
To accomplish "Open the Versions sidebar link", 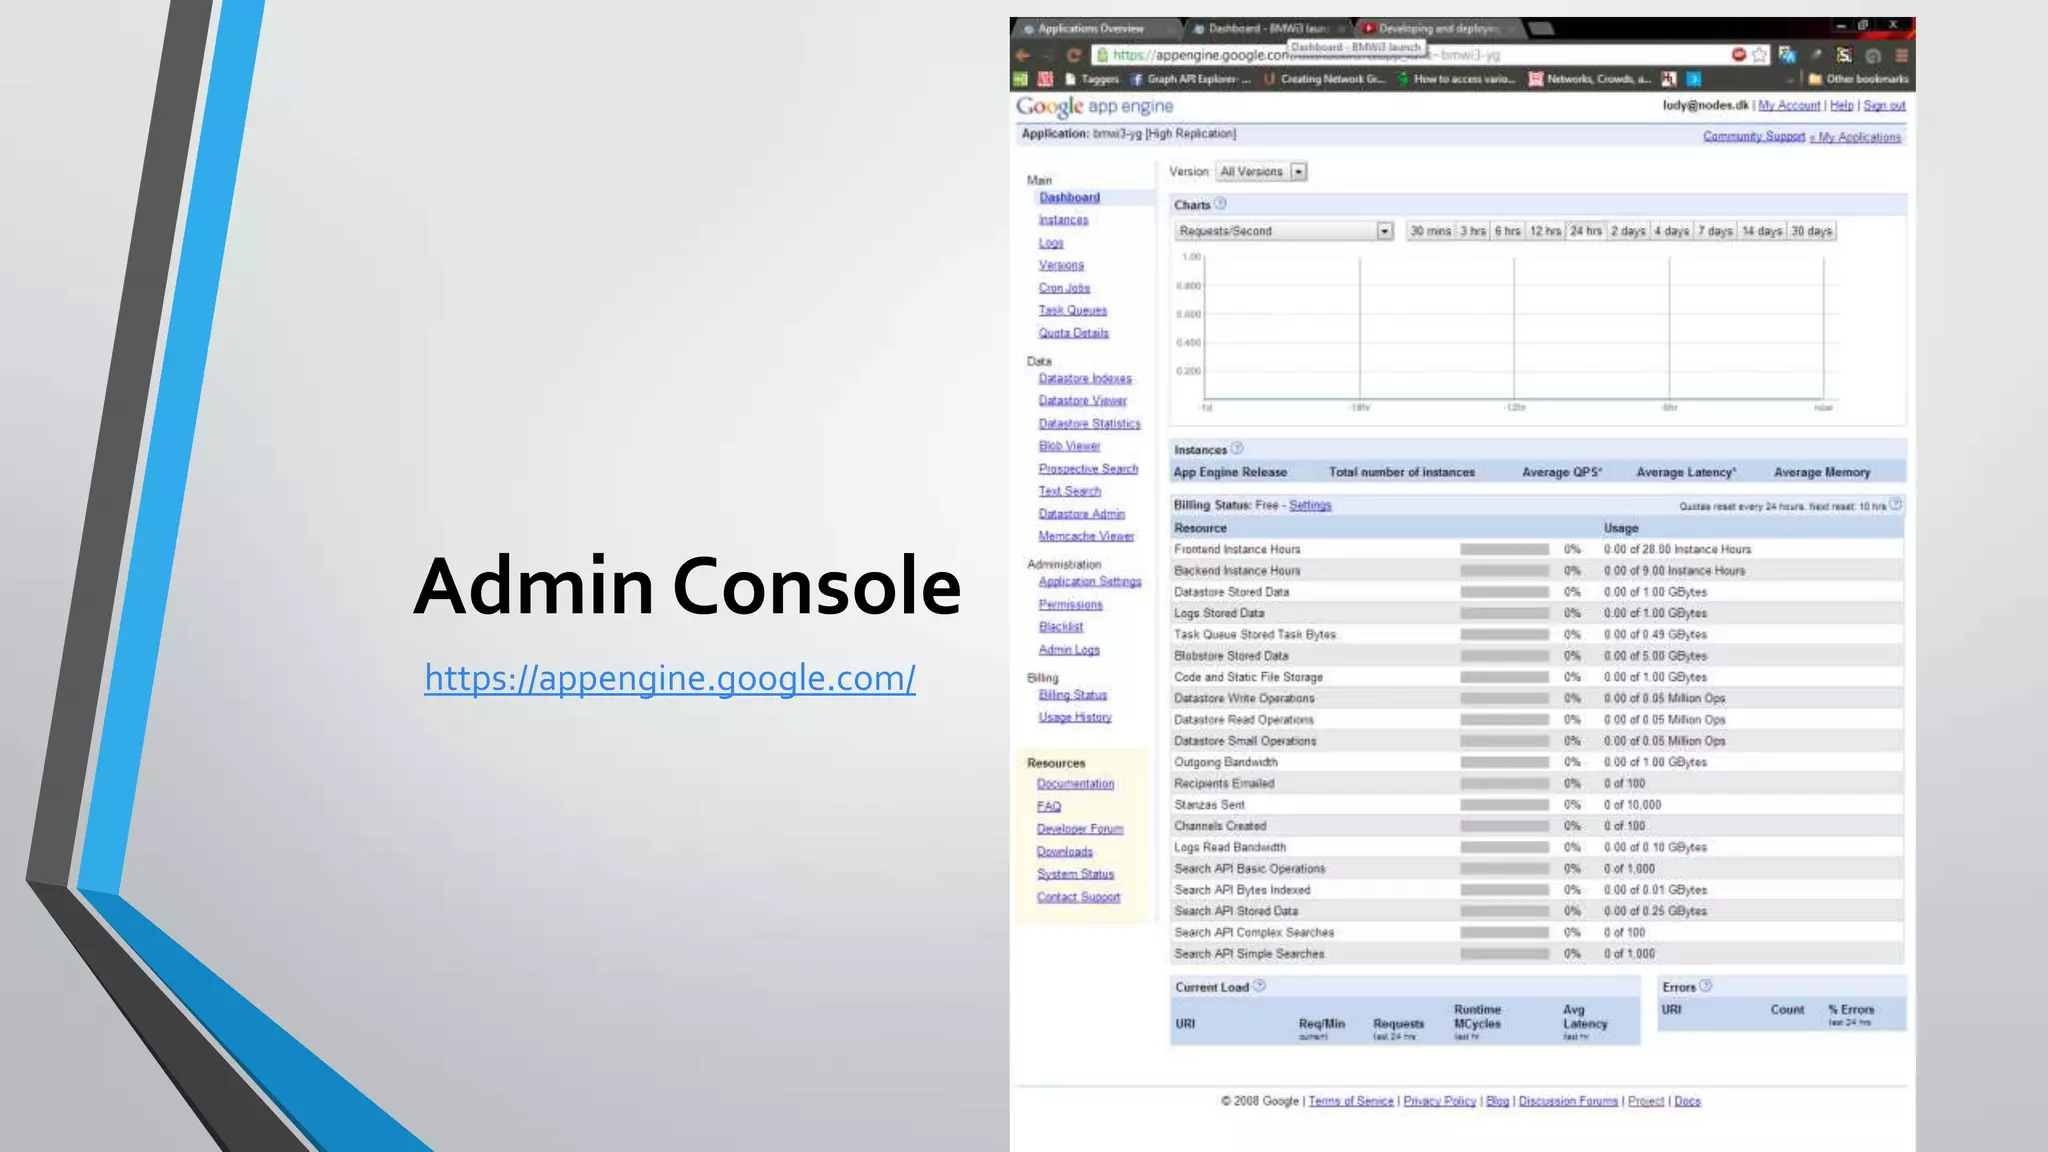I will point(1061,265).
